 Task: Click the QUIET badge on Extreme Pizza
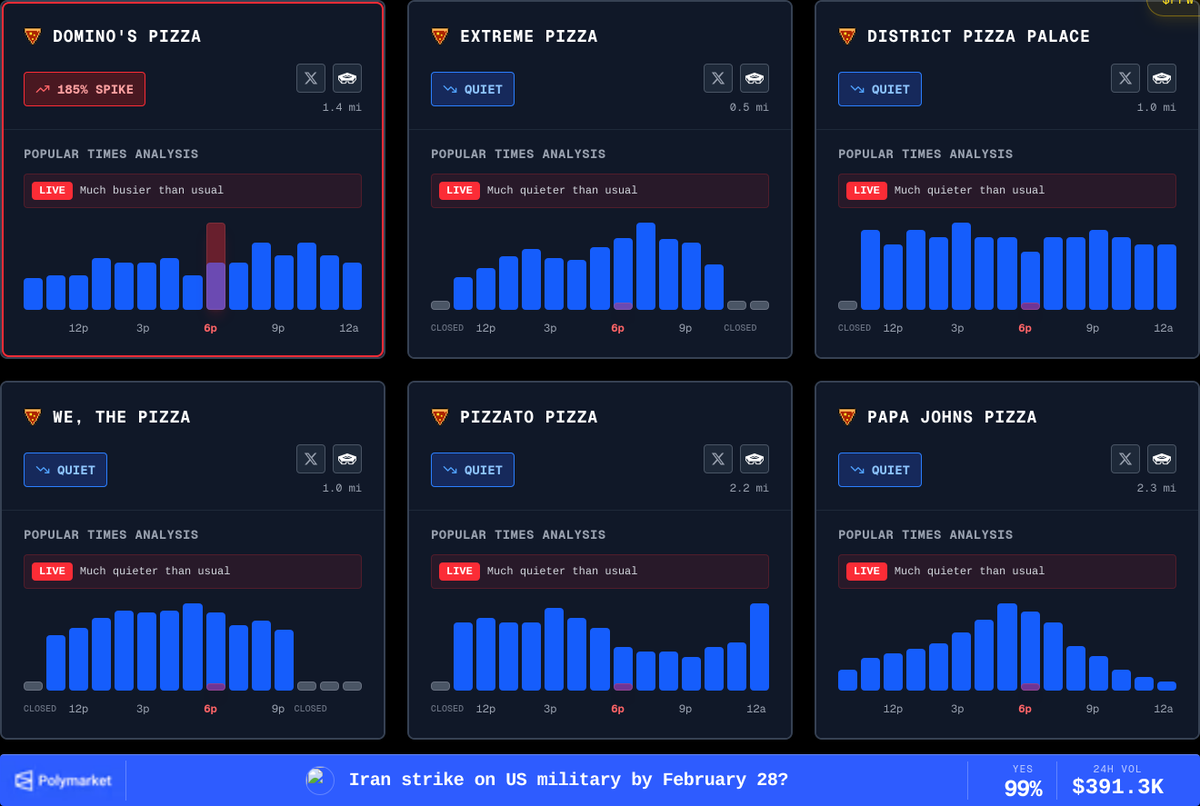[472, 89]
